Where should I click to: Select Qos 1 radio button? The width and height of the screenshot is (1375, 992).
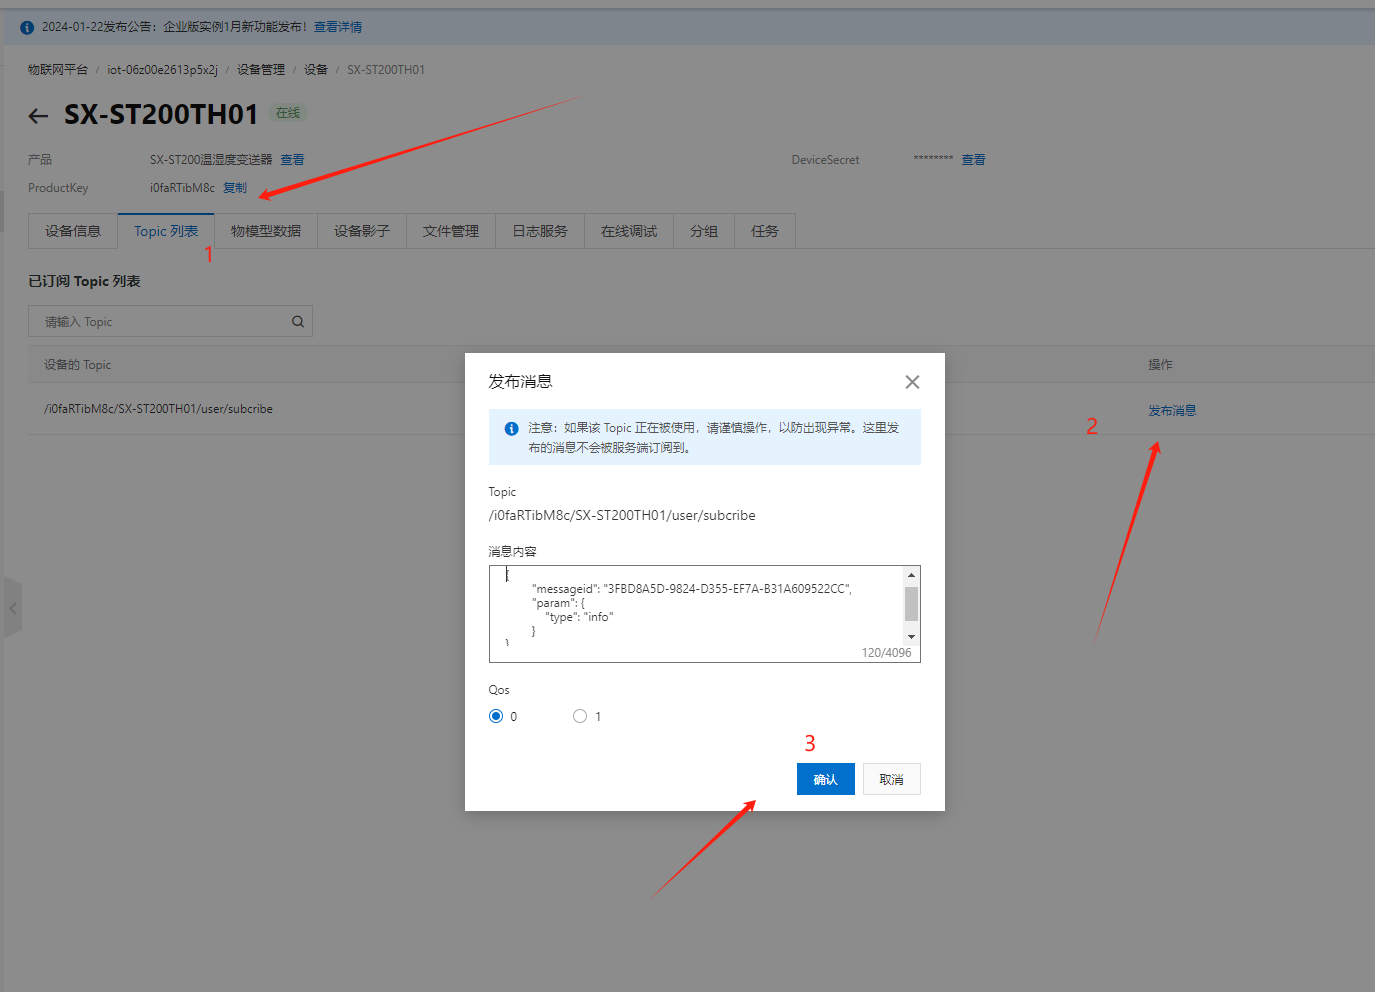tap(580, 716)
